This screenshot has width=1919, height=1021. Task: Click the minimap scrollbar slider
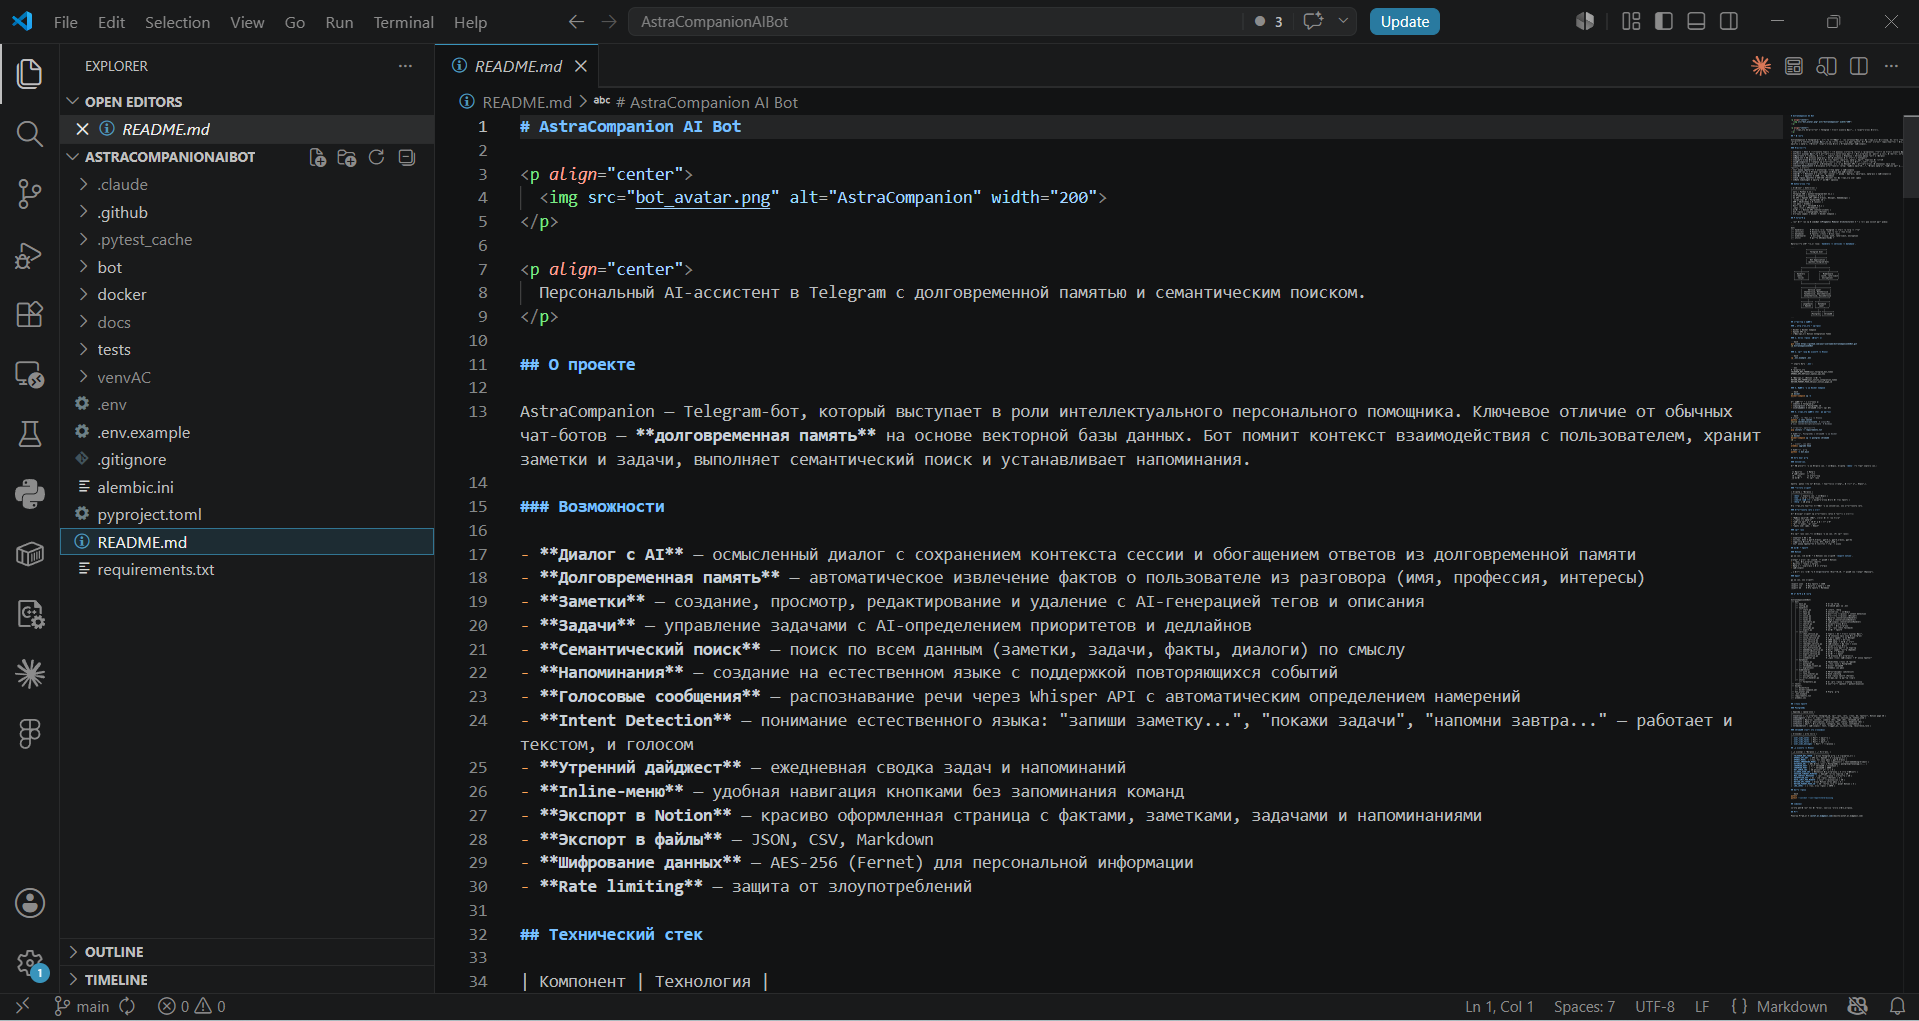[x=1910, y=156]
